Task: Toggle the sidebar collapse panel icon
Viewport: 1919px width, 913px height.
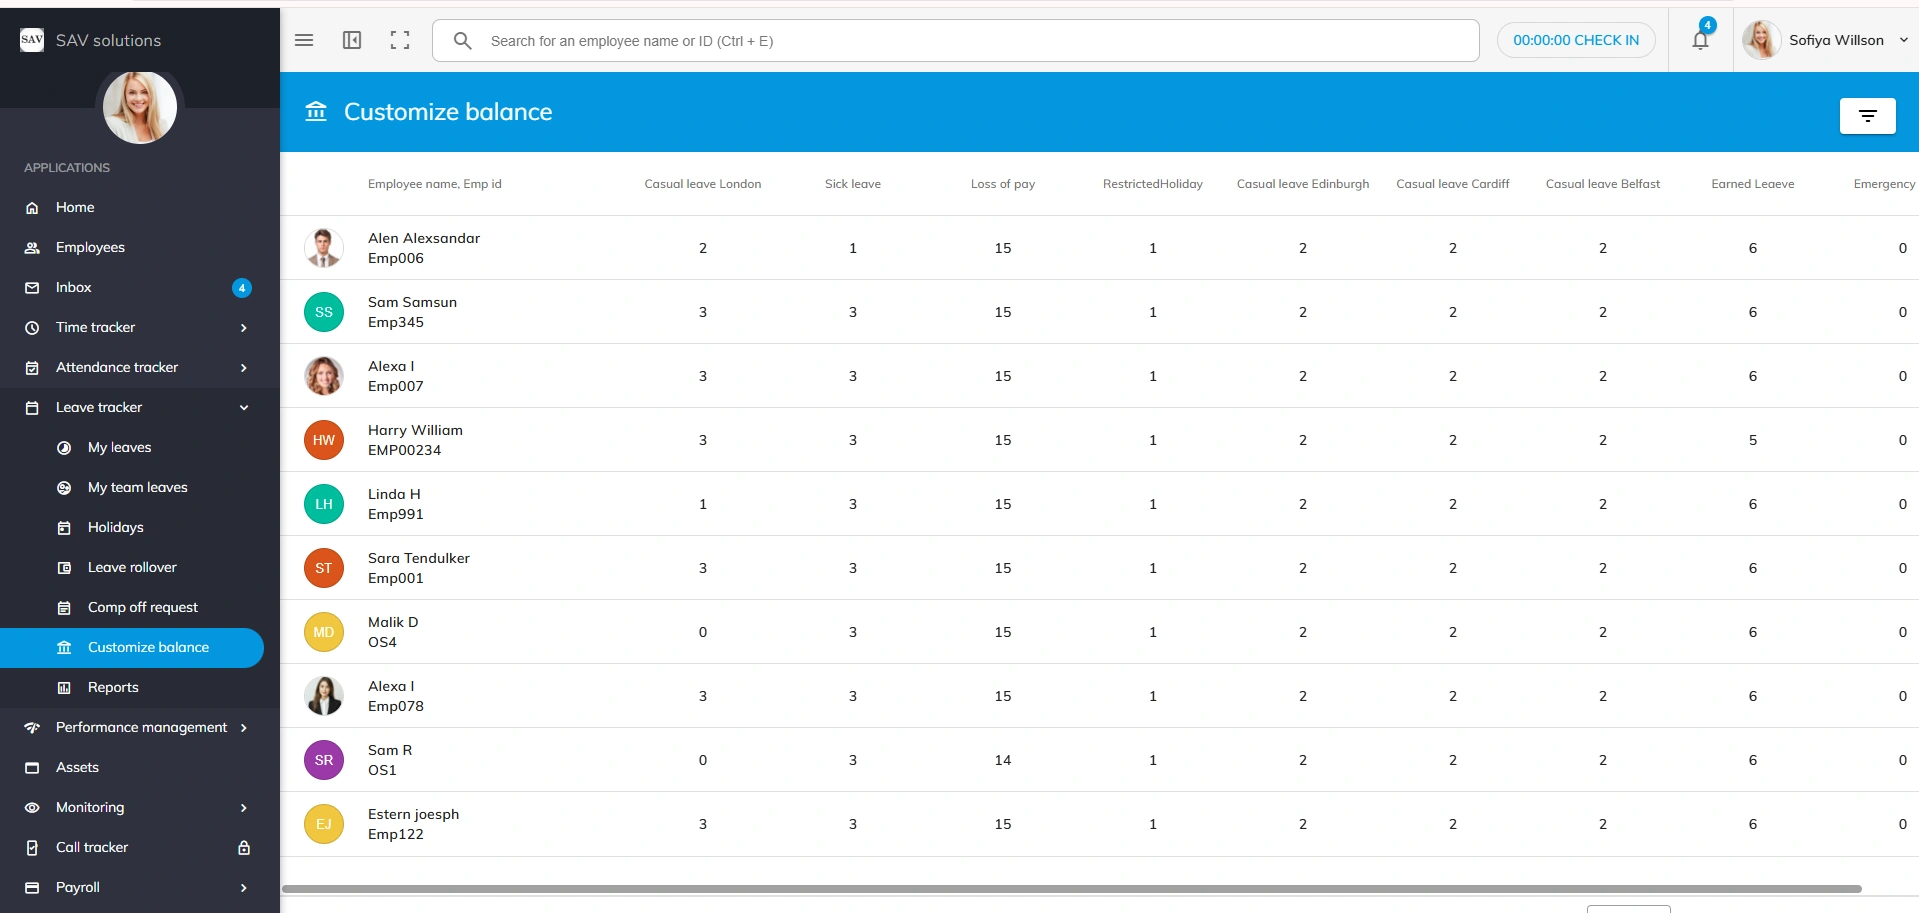Action: [352, 40]
